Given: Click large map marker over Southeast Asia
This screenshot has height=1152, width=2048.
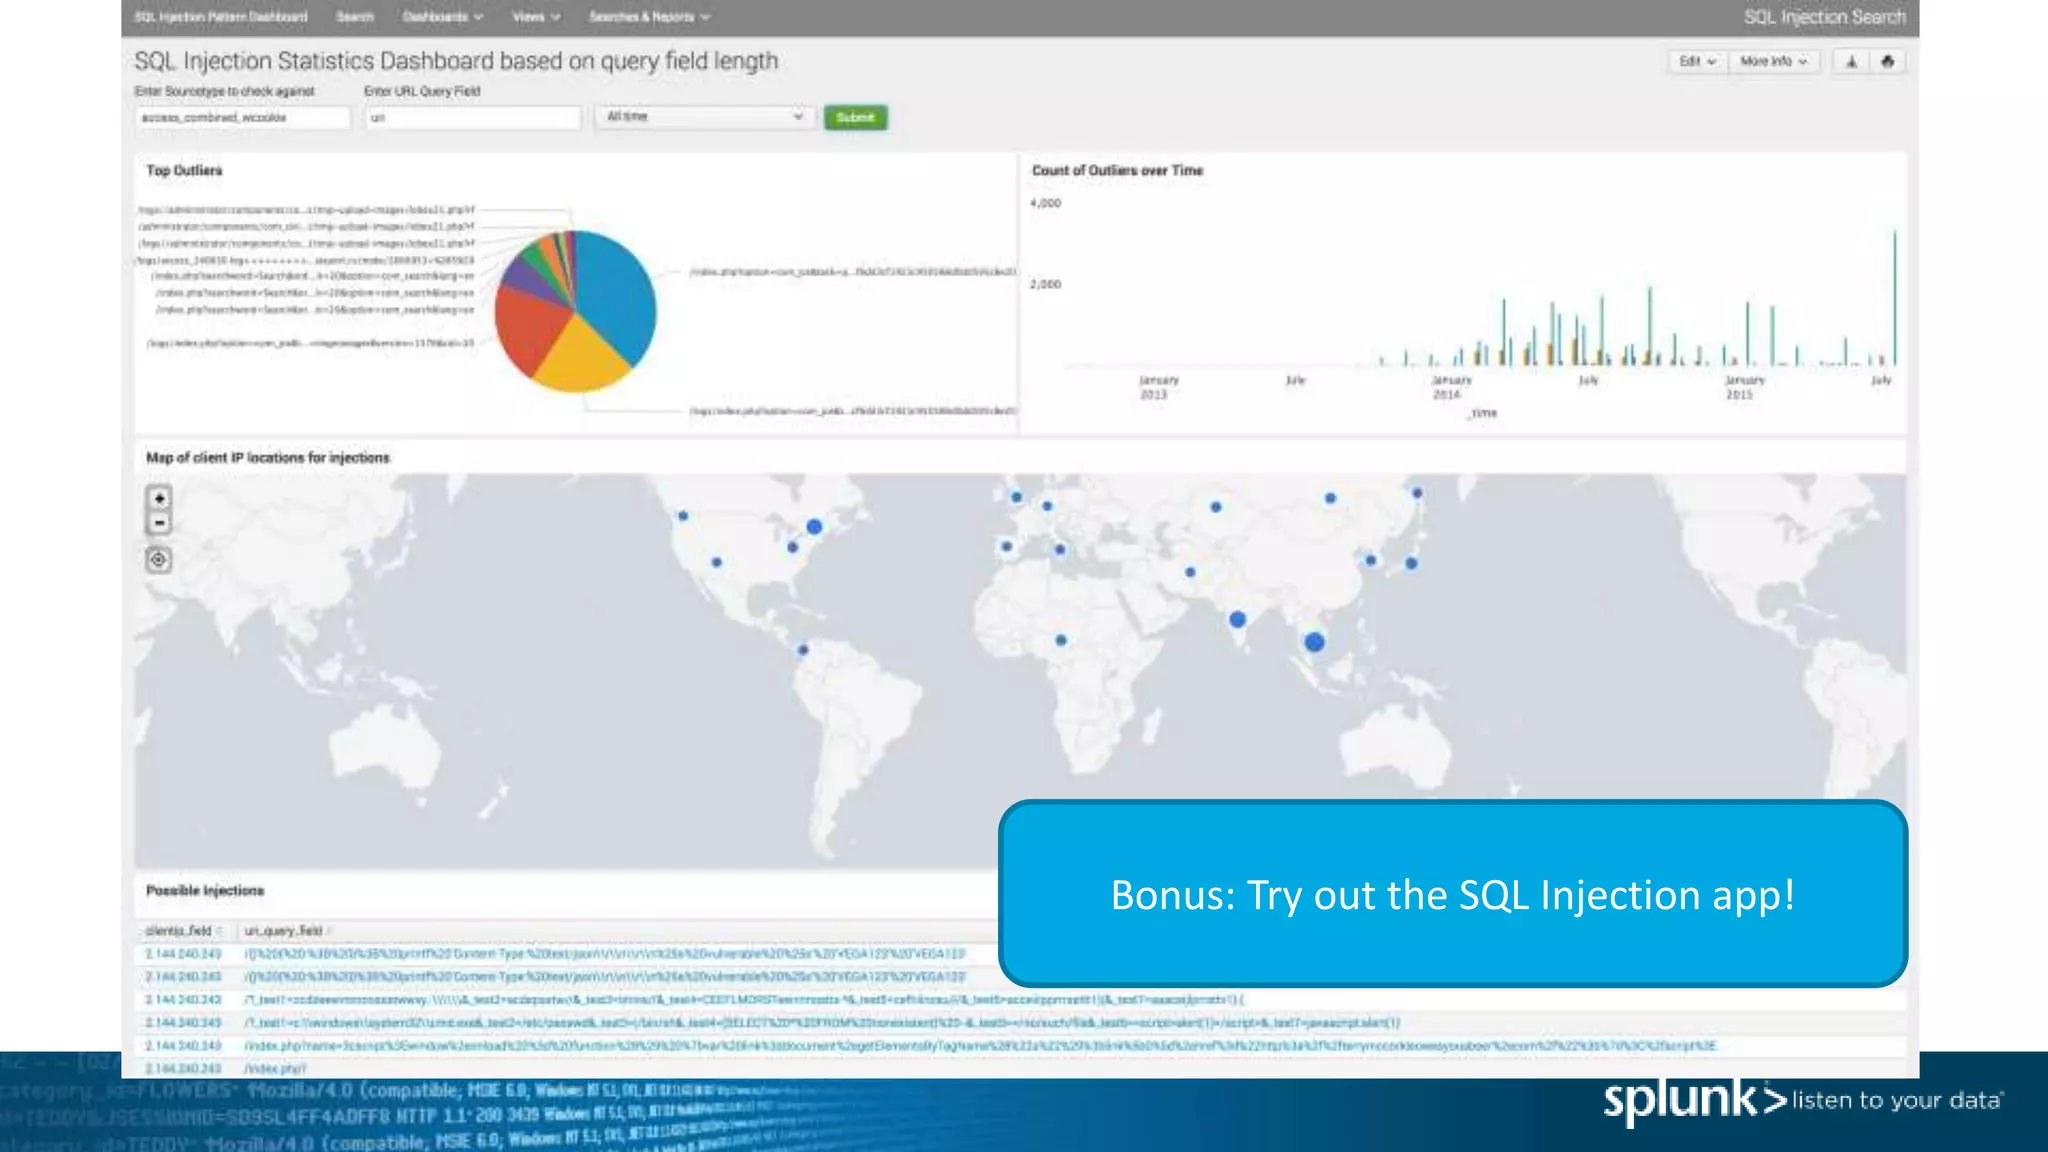Looking at the screenshot, I should (1315, 642).
